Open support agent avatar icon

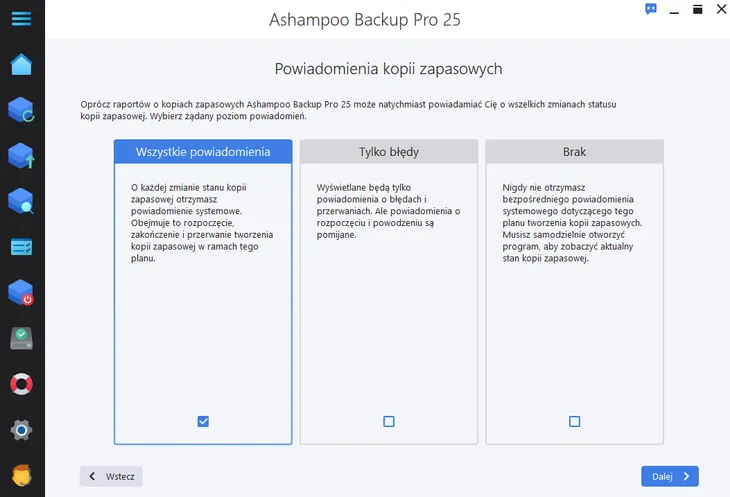21,476
